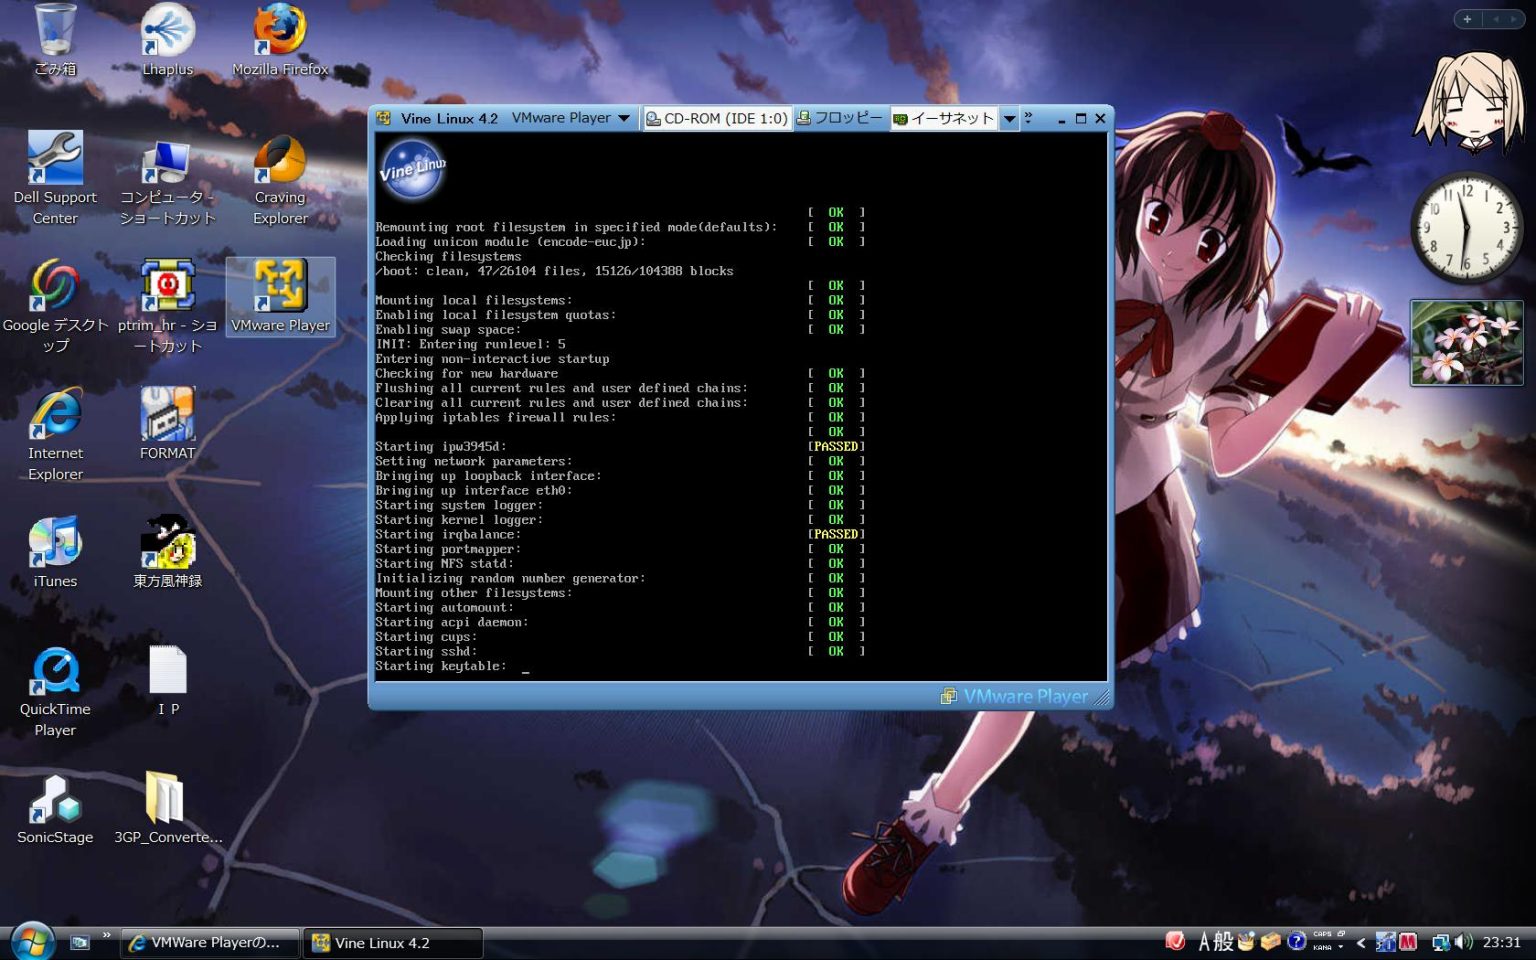
Task: Click the VMware Player logo link
Action: [x=1015, y=696]
